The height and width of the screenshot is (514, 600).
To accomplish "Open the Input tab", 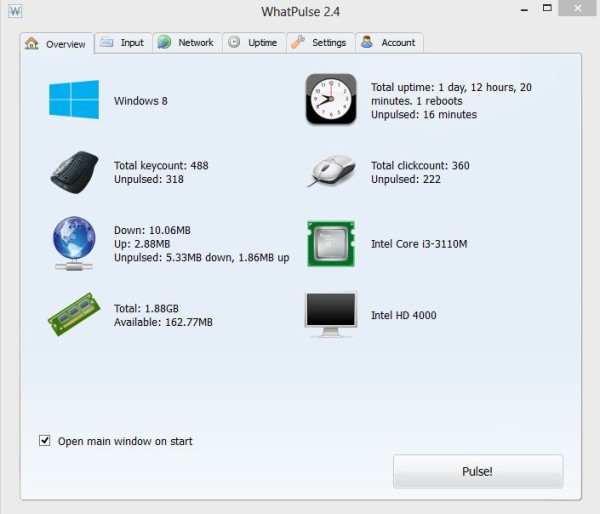I will coord(124,42).
